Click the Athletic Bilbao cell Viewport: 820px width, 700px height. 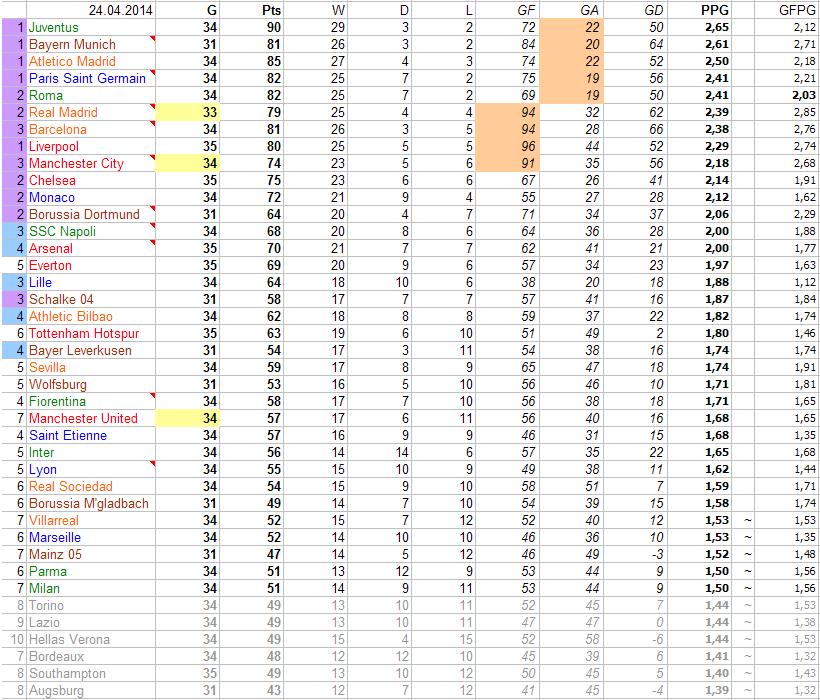[91, 316]
